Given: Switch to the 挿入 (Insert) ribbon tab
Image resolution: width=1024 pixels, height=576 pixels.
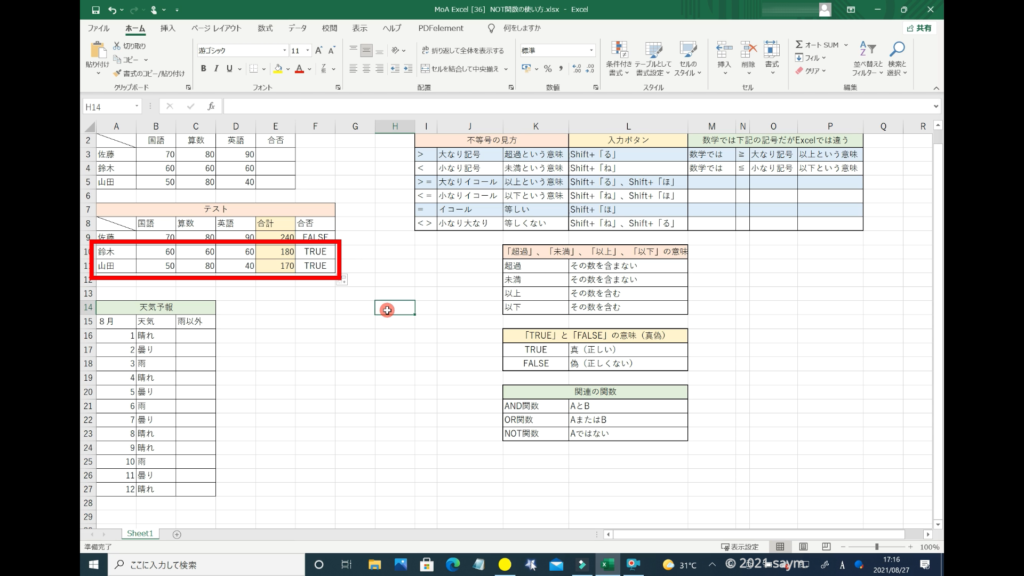Looking at the screenshot, I should (x=168, y=28).
